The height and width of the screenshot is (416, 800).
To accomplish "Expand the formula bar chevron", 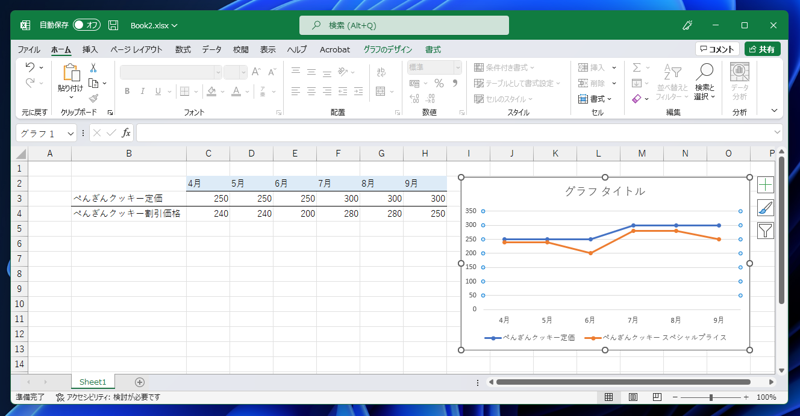I will [x=777, y=133].
